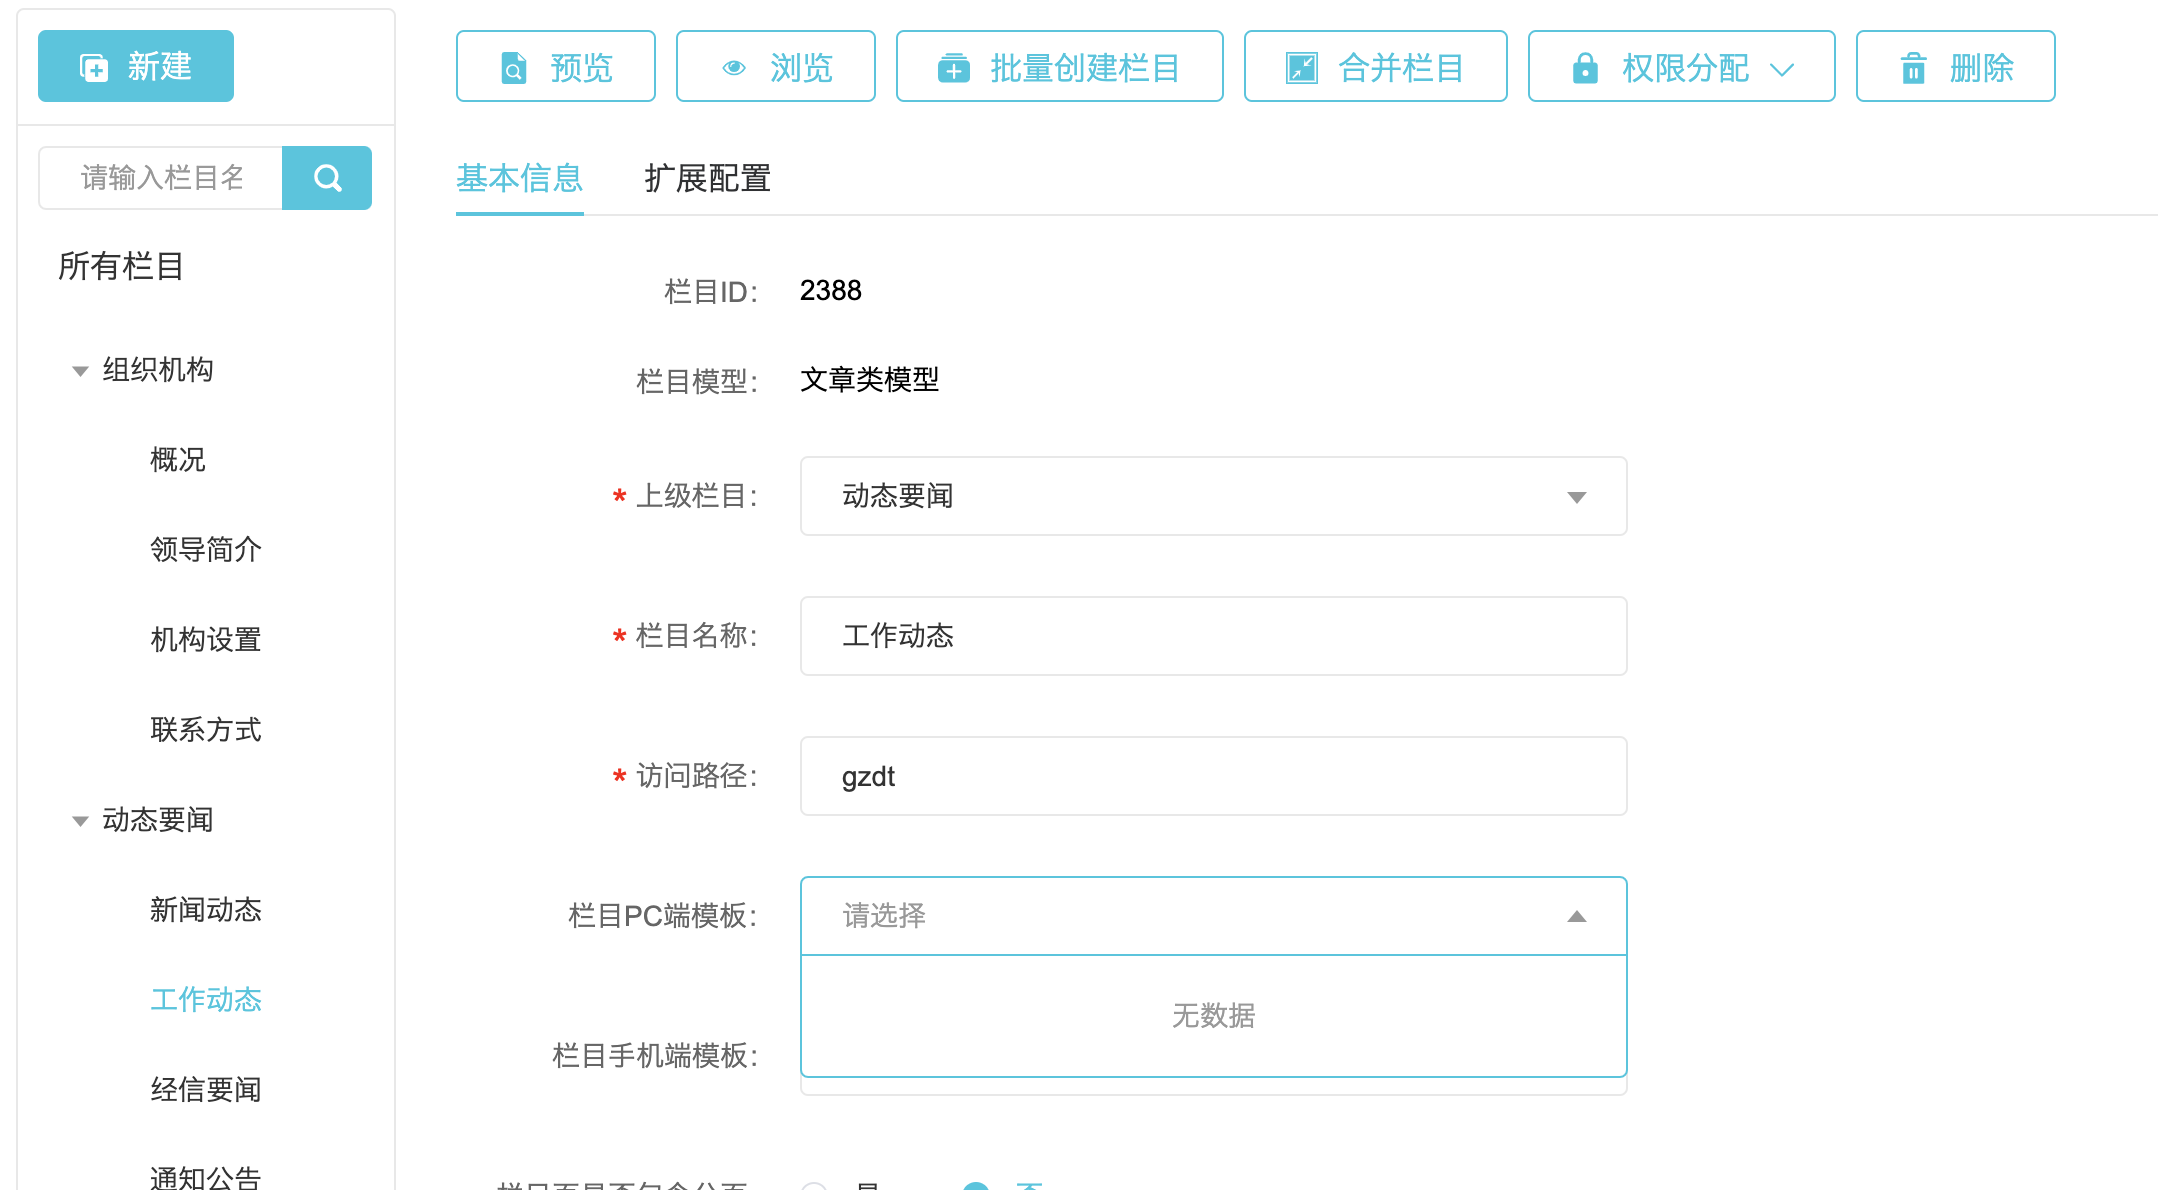Click the trash icon on 删除
Image resolution: width=2158 pixels, height=1190 pixels.
click(x=1913, y=68)
